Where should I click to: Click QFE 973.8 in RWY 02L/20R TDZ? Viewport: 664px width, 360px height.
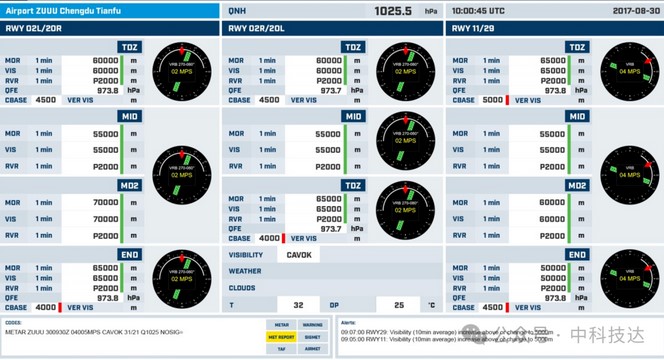point(107,91)
